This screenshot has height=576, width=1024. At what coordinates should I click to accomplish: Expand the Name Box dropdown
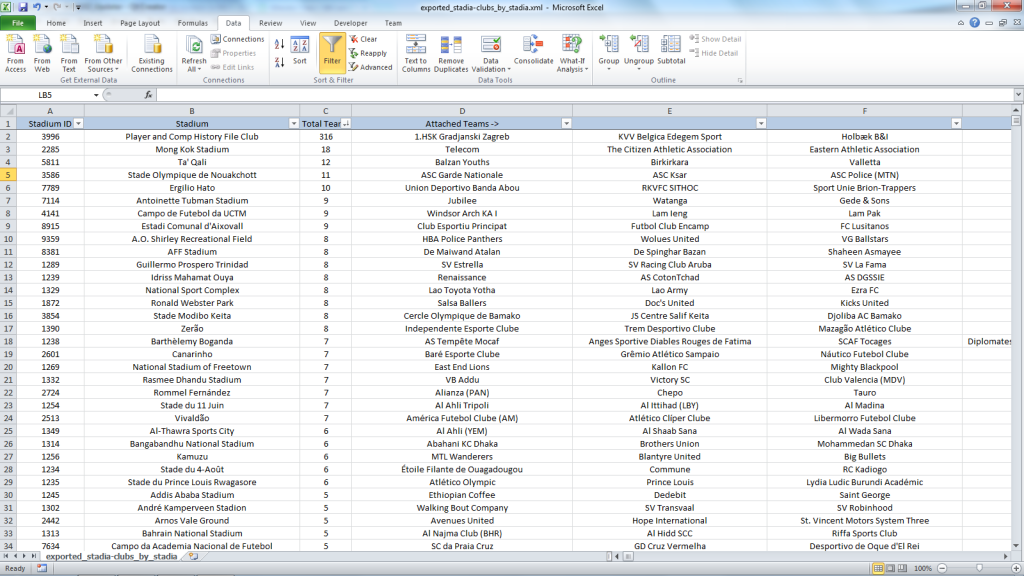pos(96,95)
